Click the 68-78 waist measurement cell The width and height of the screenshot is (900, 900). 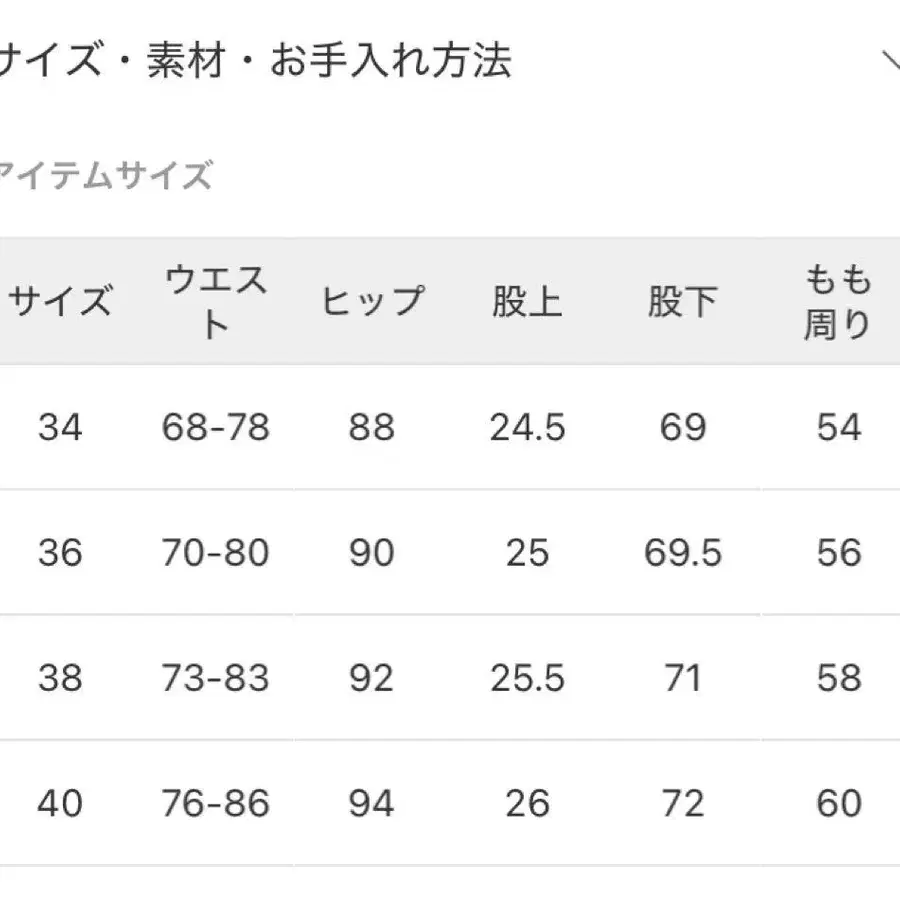coord(216,427)
